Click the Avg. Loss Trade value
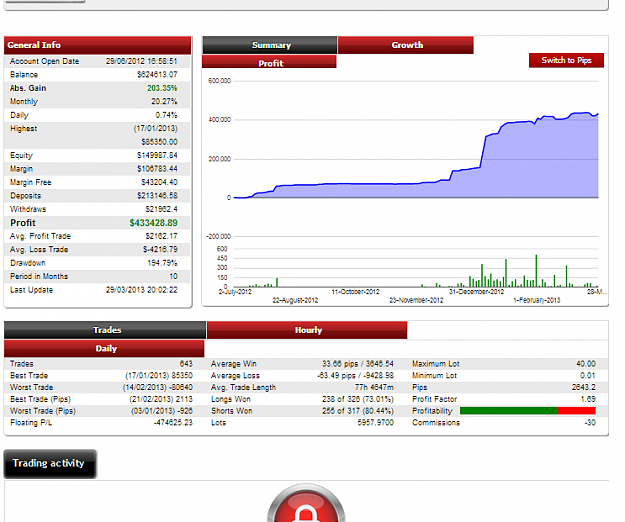625x522 pixels. [x=160, y=249]
